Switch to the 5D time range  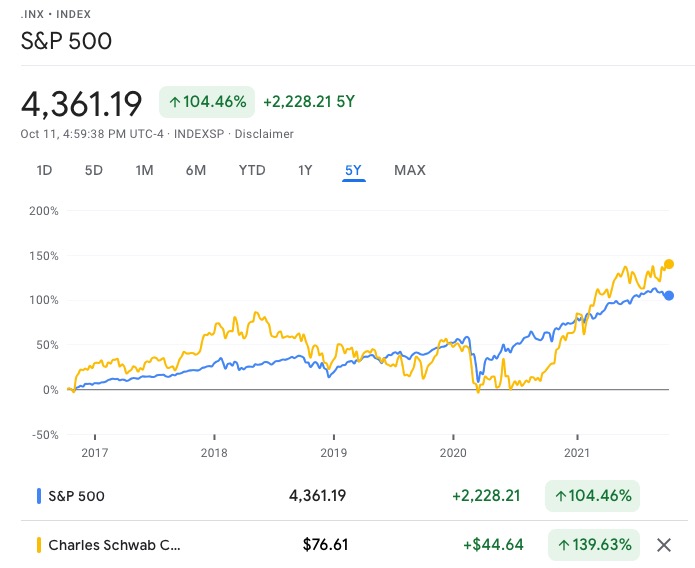coord(93,170)
